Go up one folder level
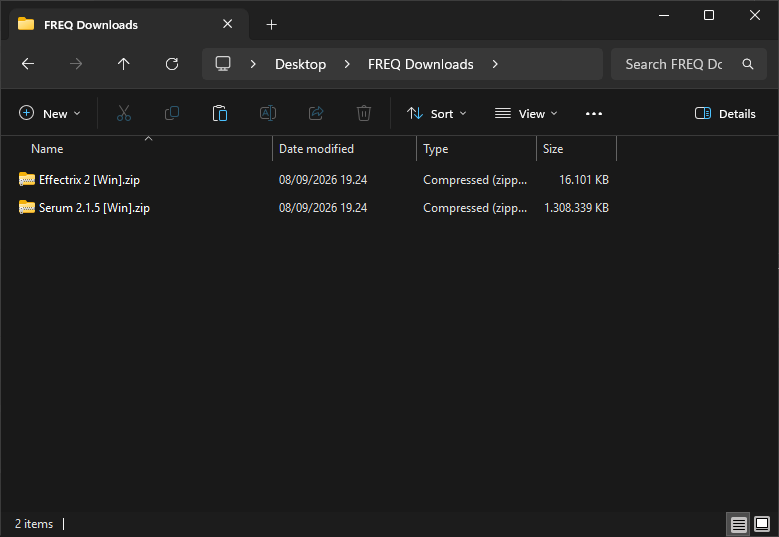Image resolution: width=779 pixels, height=537 pixels. [x=123, y=64]
